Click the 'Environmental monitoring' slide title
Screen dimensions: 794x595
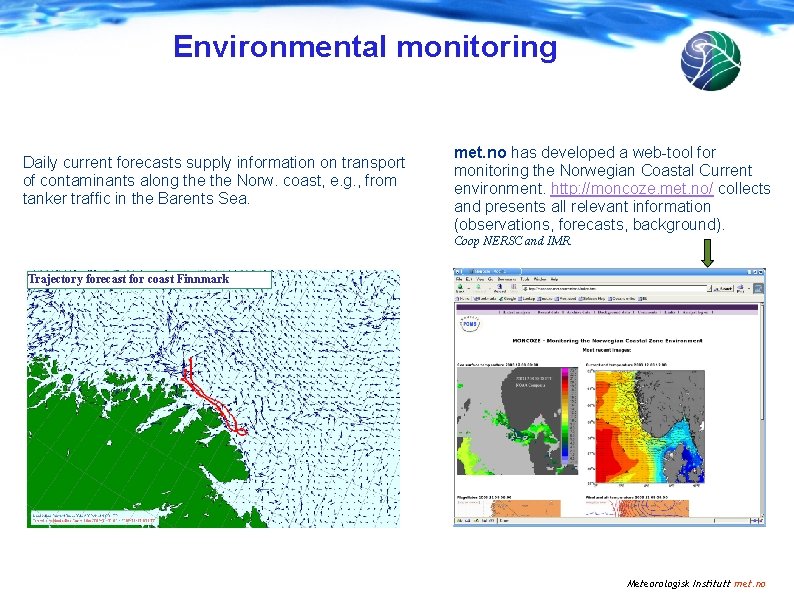click(365, 47)
